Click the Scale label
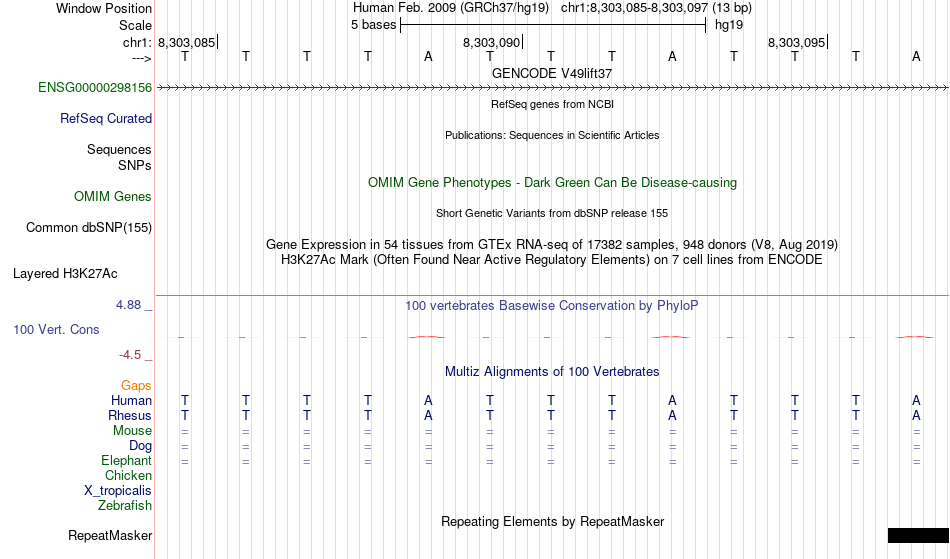Image resolution: width=950 pixels, height=559 pixels. 135,25
